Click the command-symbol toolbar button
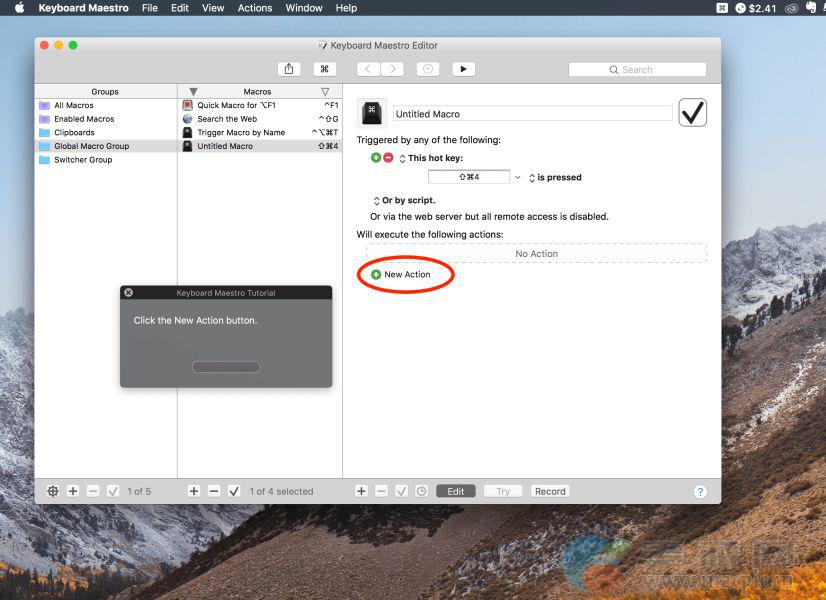 [324, 69]
